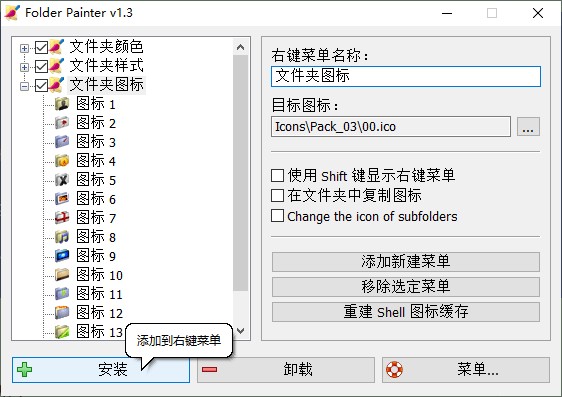The height and width of the screenshot is (397, 562).
Task: Select the 图标 1 label
Action: pos(96,104)
